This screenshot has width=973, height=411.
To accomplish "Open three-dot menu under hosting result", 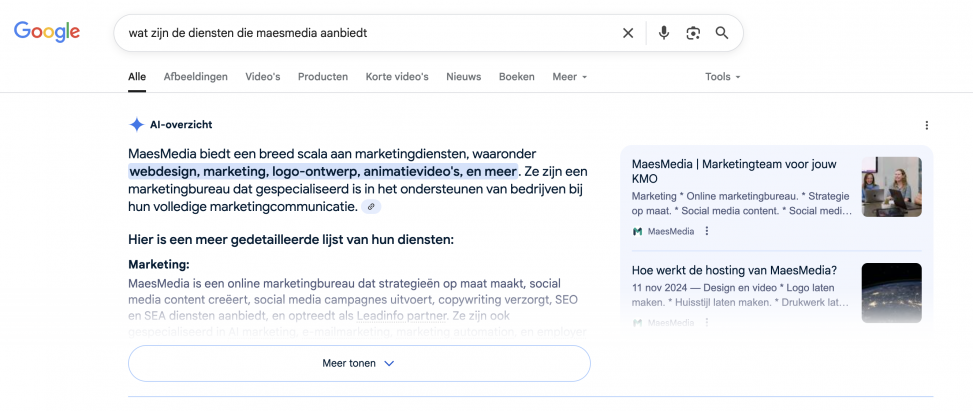I will (x=706, y=323).
